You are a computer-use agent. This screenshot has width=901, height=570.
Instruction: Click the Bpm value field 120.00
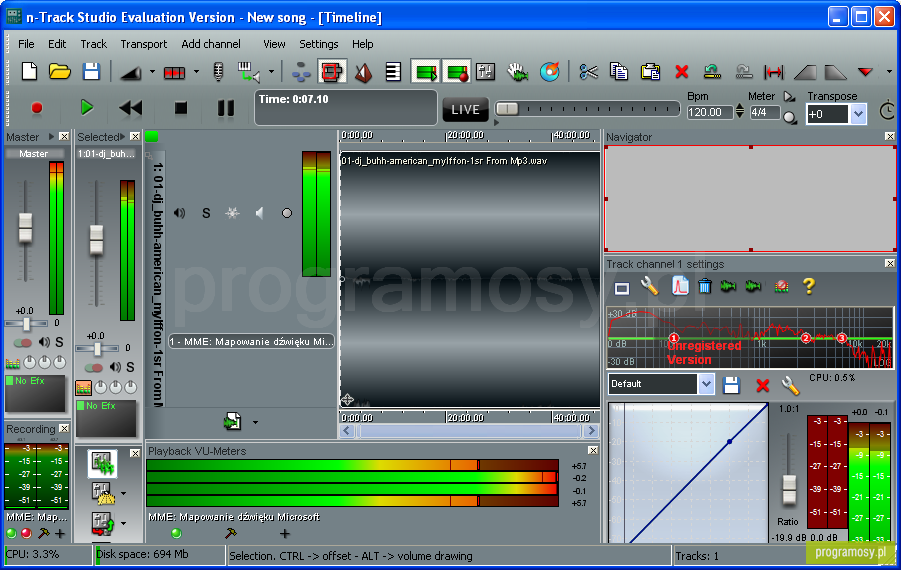pos(710,112)
